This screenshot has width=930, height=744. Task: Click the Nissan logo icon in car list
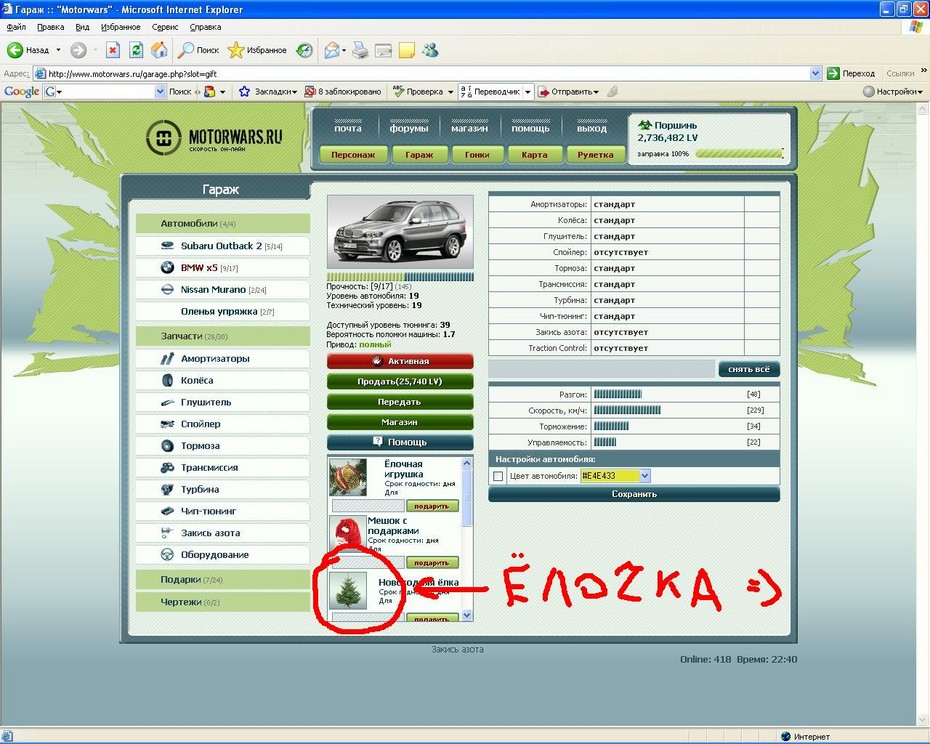click(167, 290)
